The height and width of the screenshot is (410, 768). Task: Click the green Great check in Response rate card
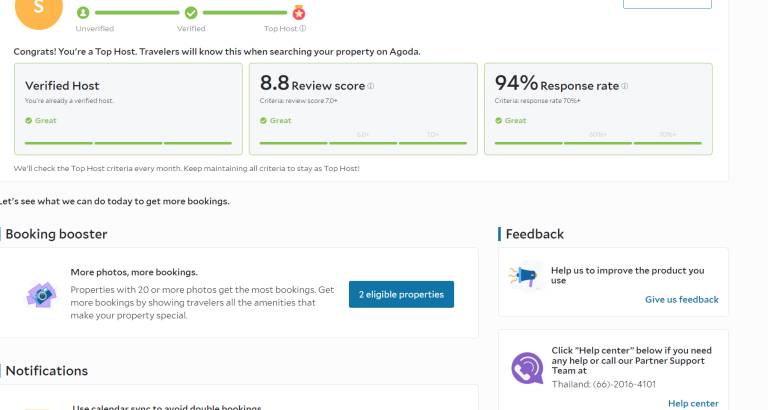point(499,121)
